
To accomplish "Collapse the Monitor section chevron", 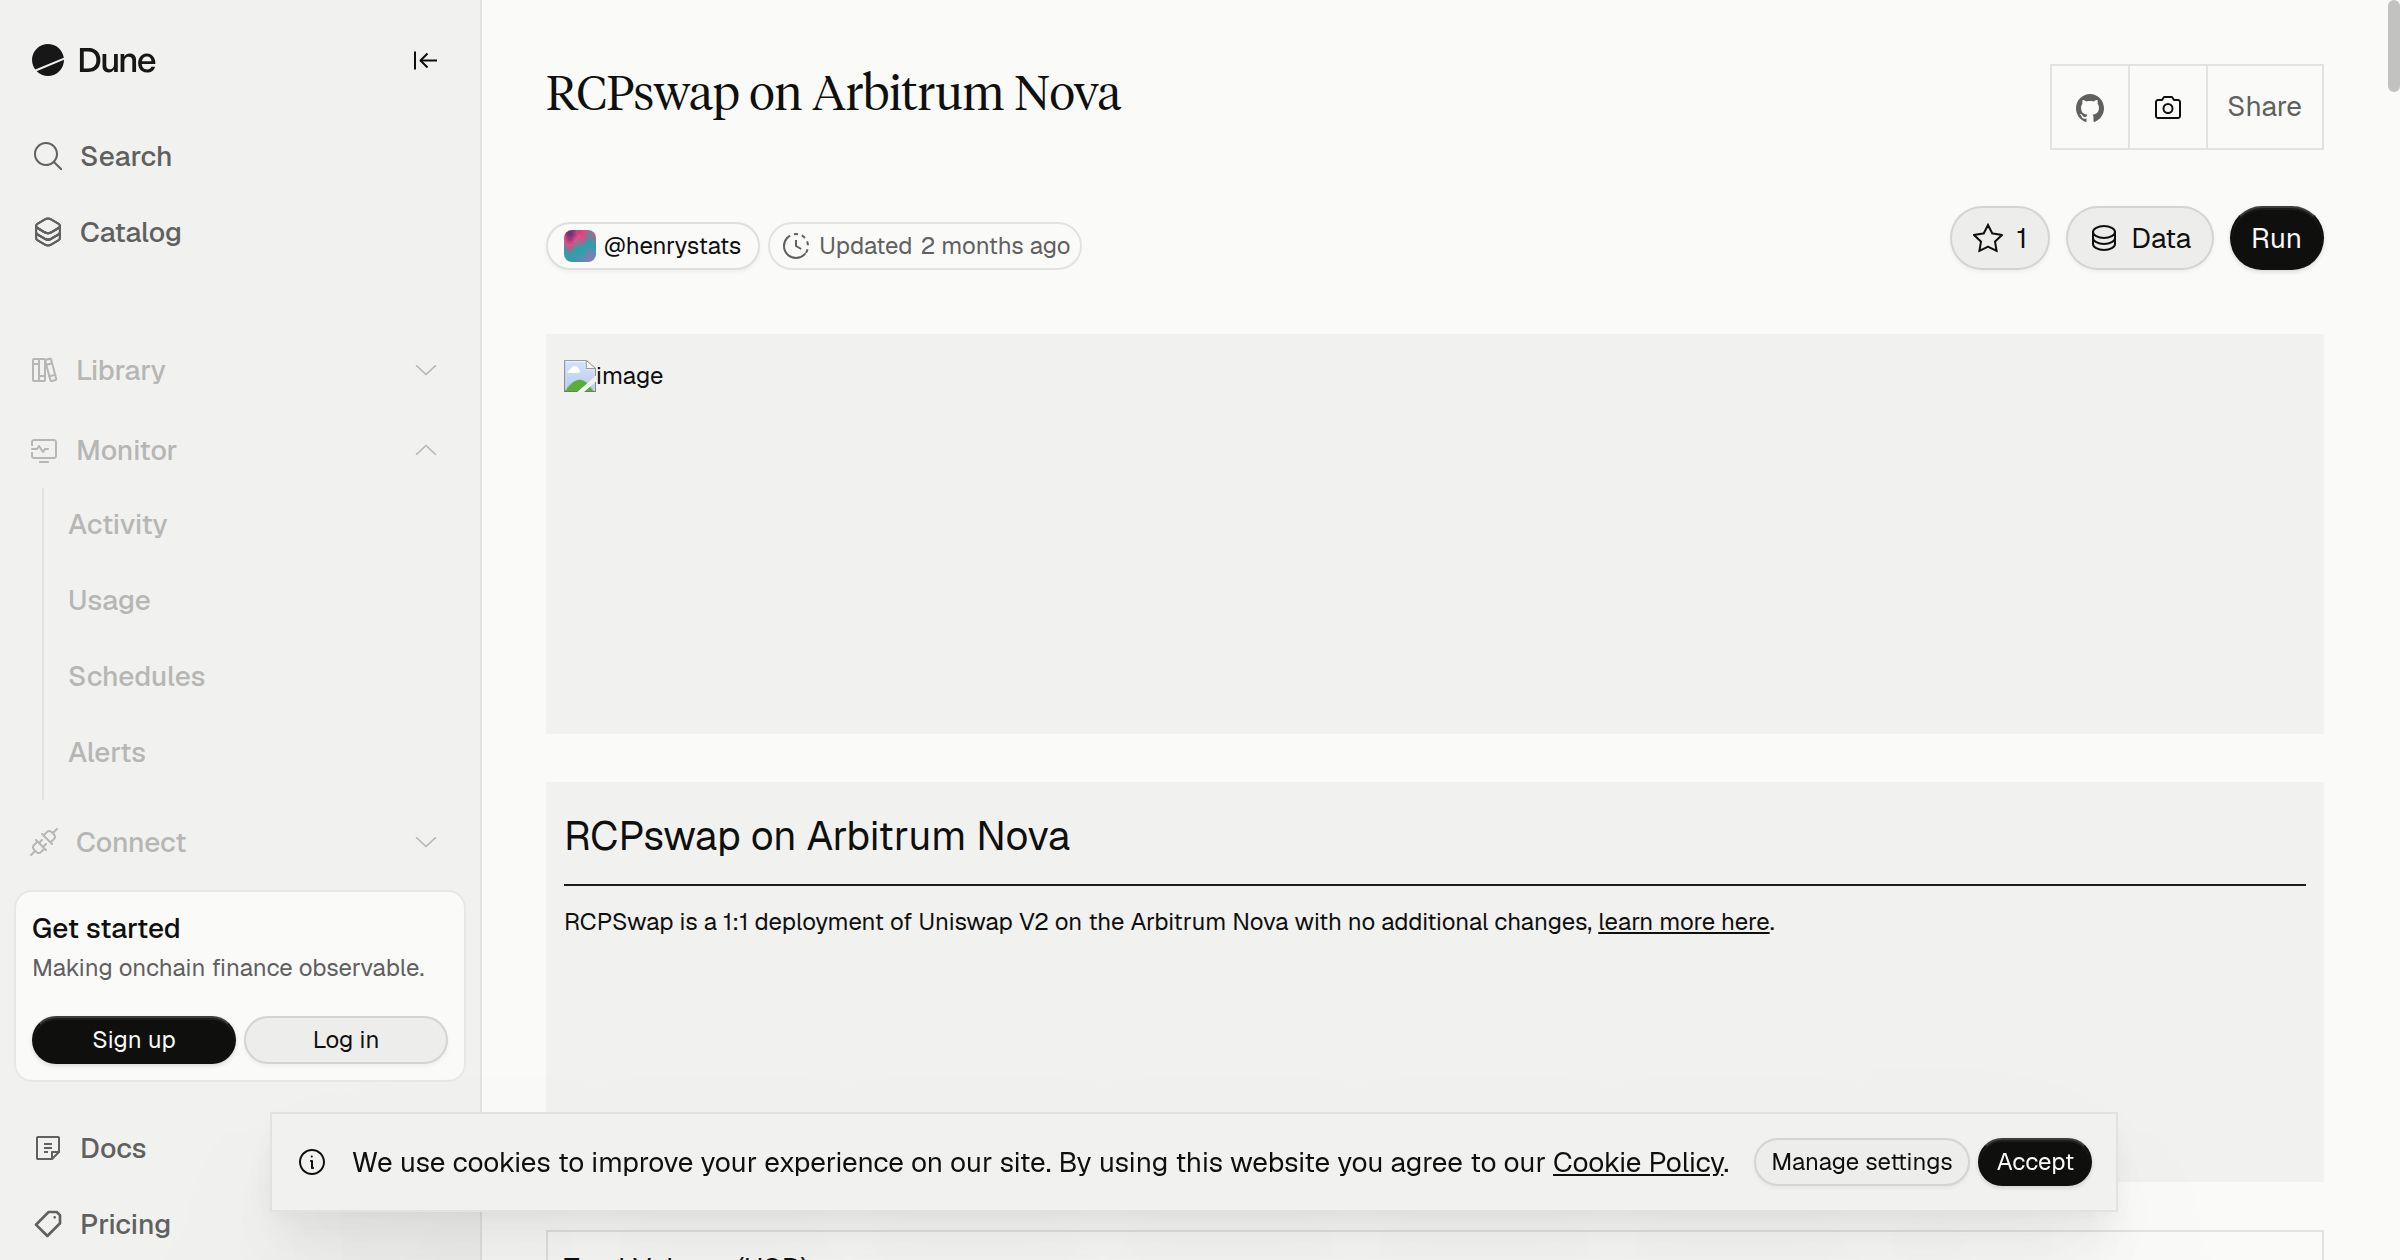I will (x=426, y=450).
